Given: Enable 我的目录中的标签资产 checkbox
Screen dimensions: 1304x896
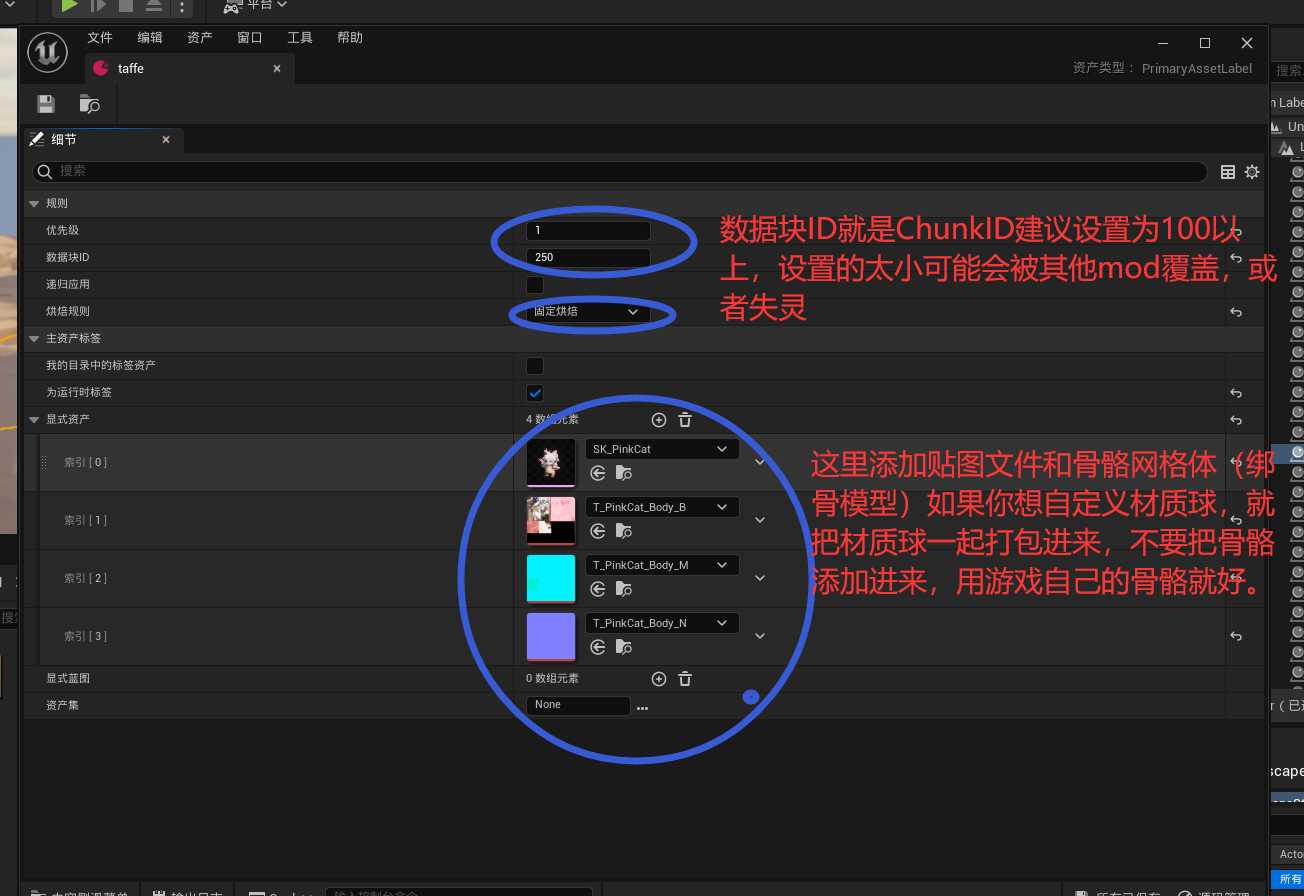Looking at the screenshot, I should [535, 366].
